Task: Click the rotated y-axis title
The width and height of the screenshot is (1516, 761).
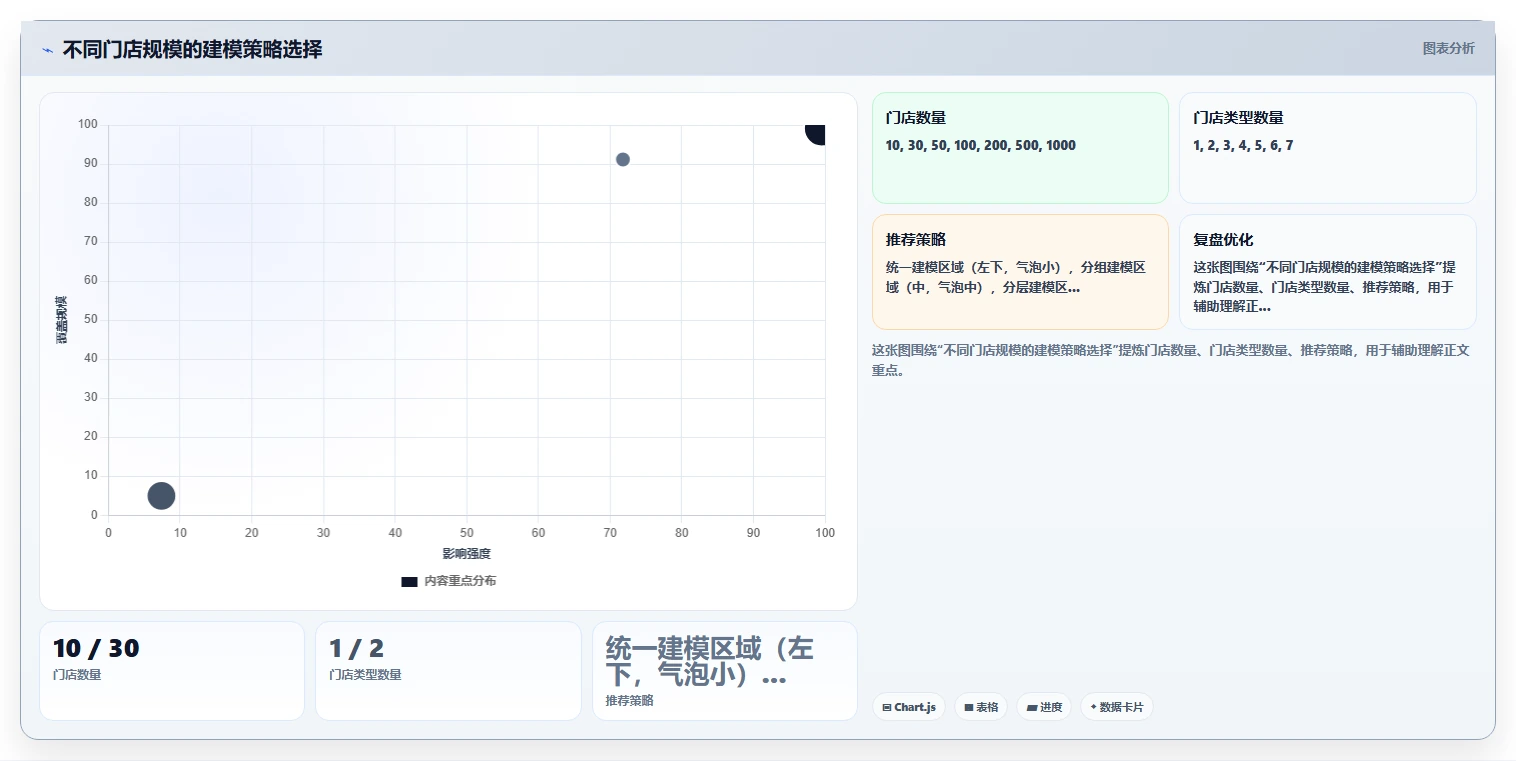Action: (x=62, y=320)
